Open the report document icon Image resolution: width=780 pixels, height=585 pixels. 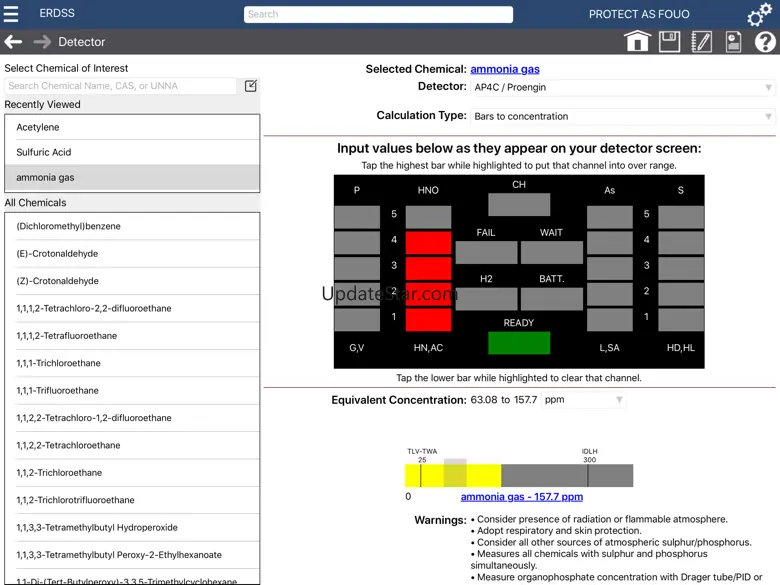[x=733, y=41]
